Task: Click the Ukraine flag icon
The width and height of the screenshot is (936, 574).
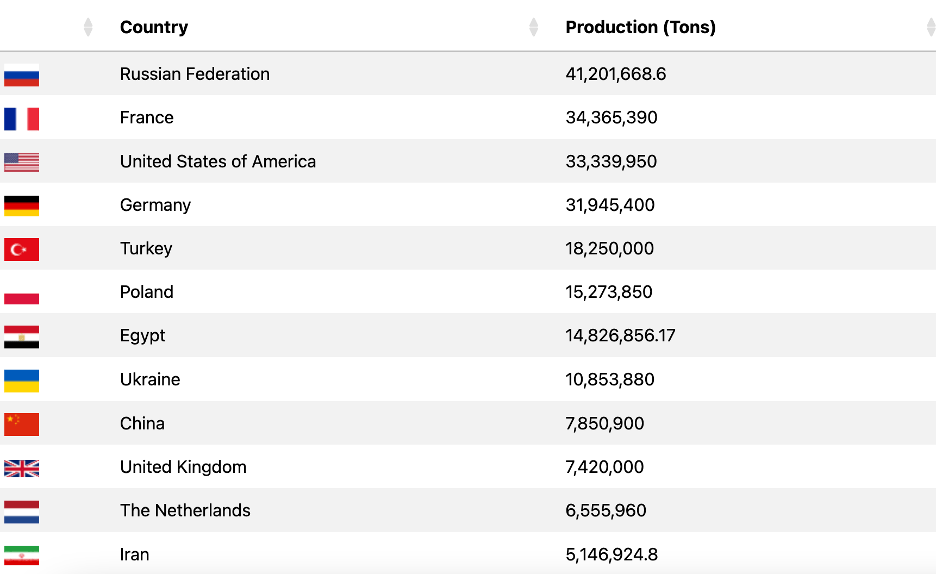Action: [x=21, y=380]
